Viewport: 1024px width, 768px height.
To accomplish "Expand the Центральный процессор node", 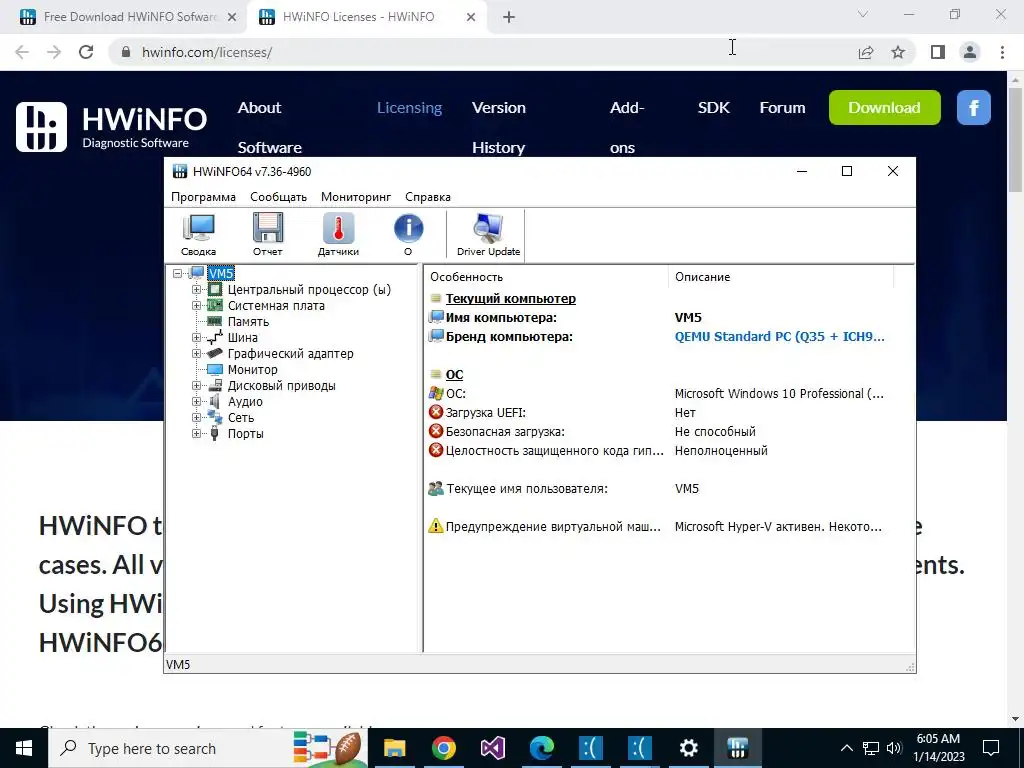I will [x=197, y=289].
